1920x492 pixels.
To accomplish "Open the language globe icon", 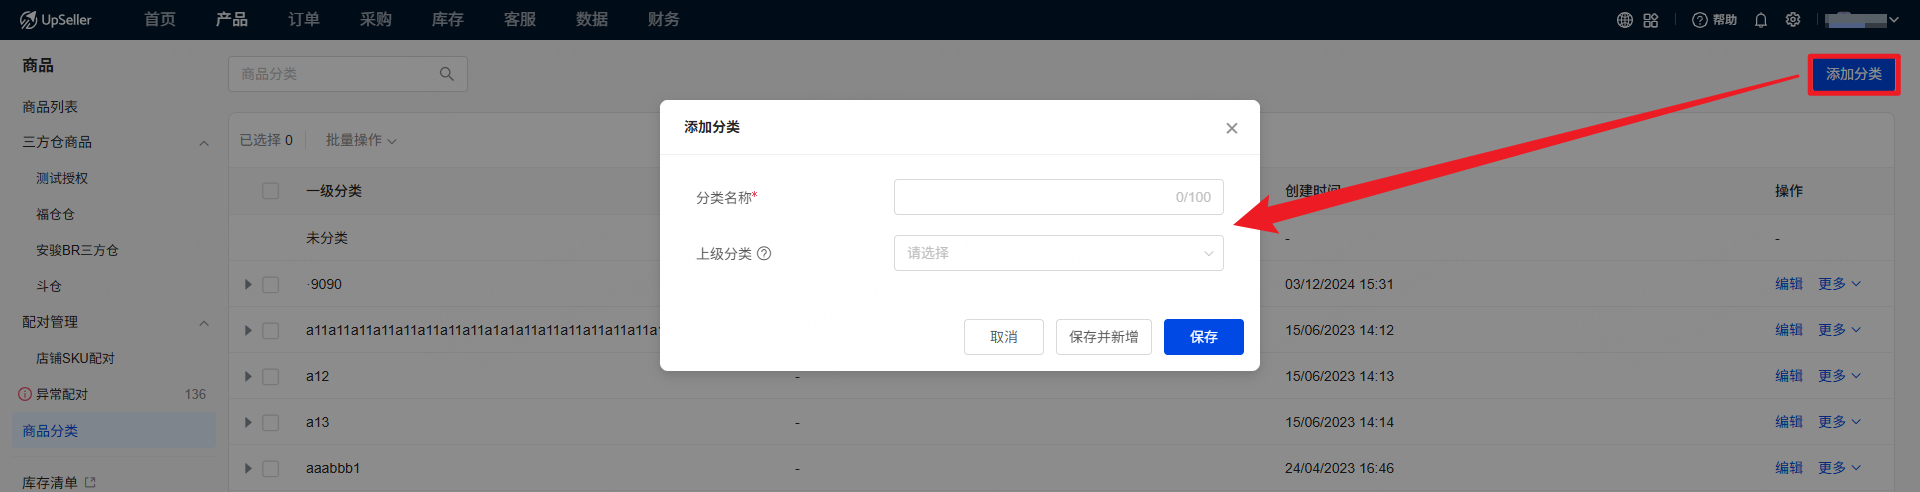I will pos(1624,20).
